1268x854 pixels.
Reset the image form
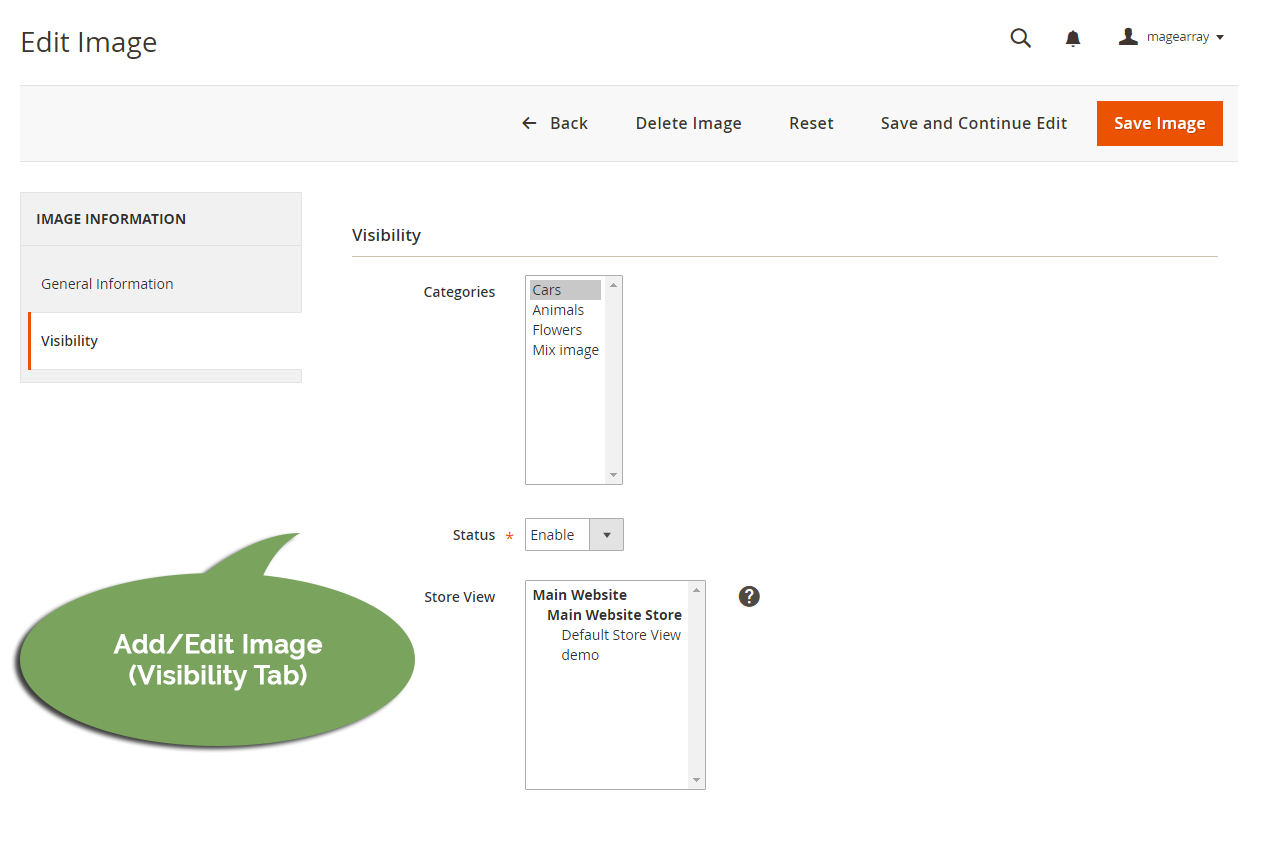811,122
